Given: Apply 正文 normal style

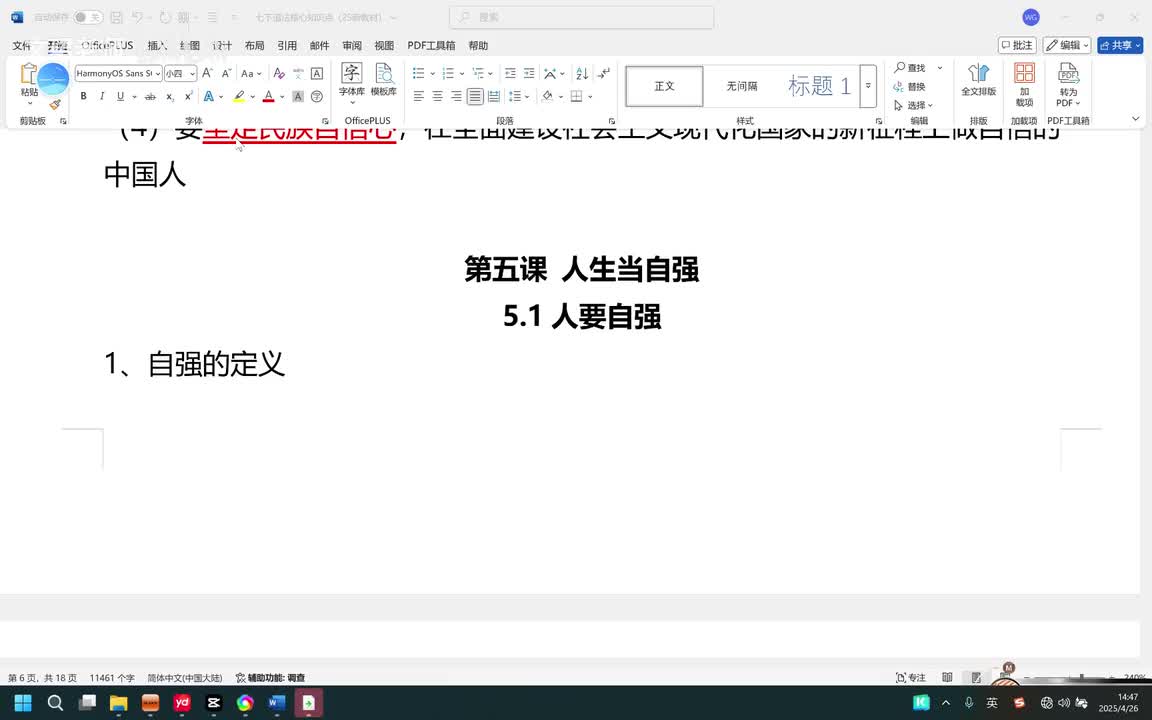Looking at the screenshot, I should coord(664,86).
